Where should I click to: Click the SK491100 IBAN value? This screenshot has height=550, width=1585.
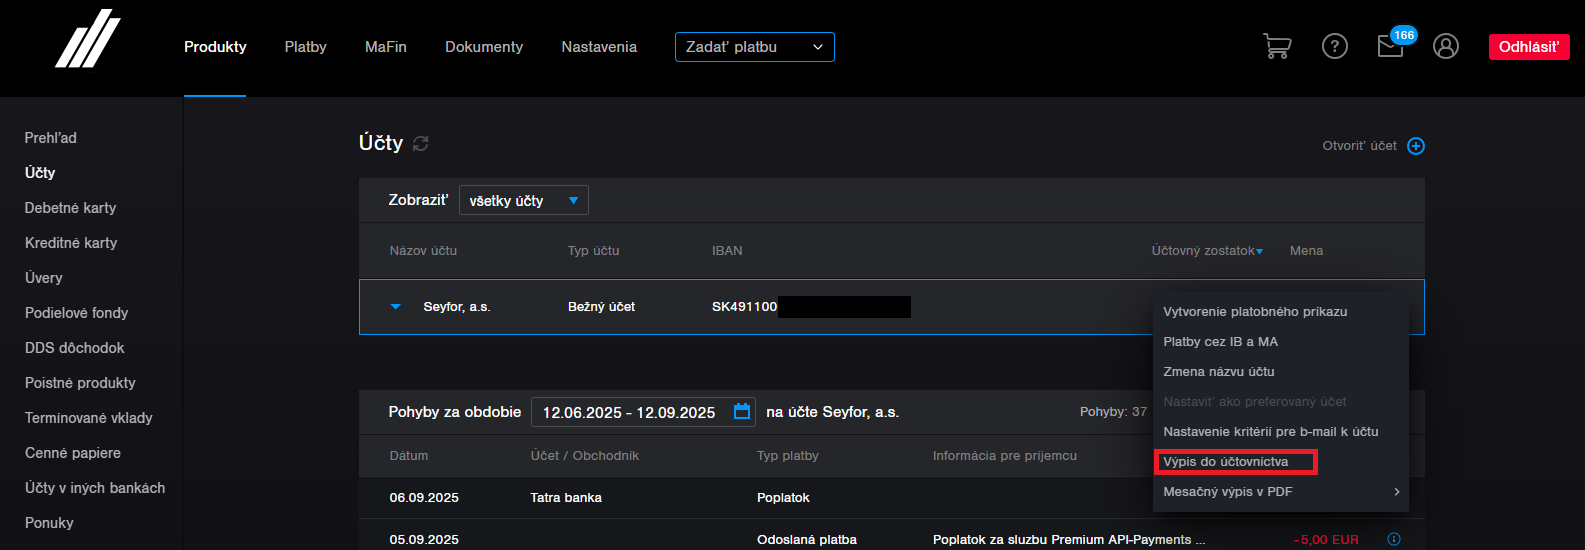tap(744, 307)
